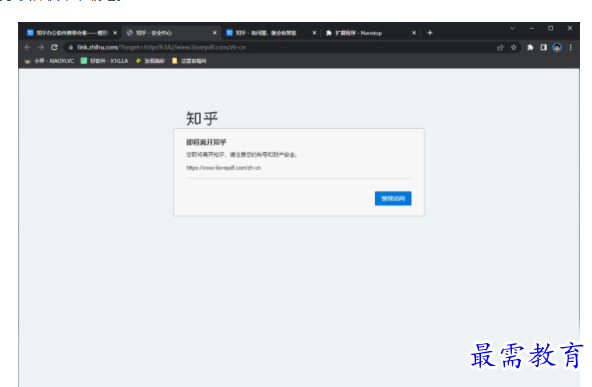Click the 即将离开知乎 heading
This screenshot has height=387, width=592.
pos(206,142)
